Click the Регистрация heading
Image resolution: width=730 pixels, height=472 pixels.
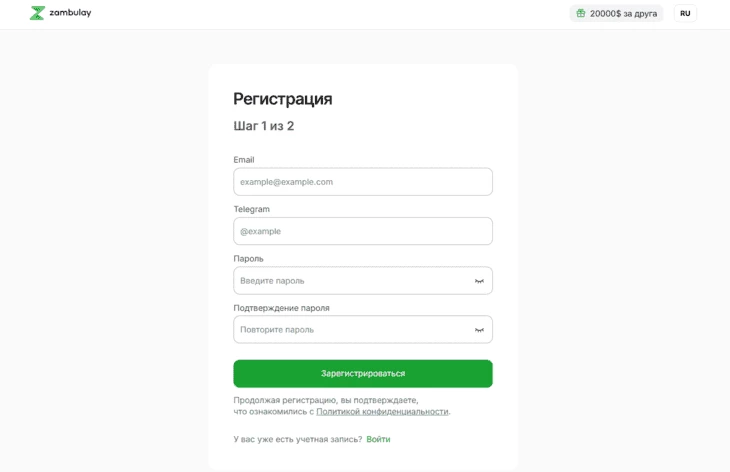(283, 99)
